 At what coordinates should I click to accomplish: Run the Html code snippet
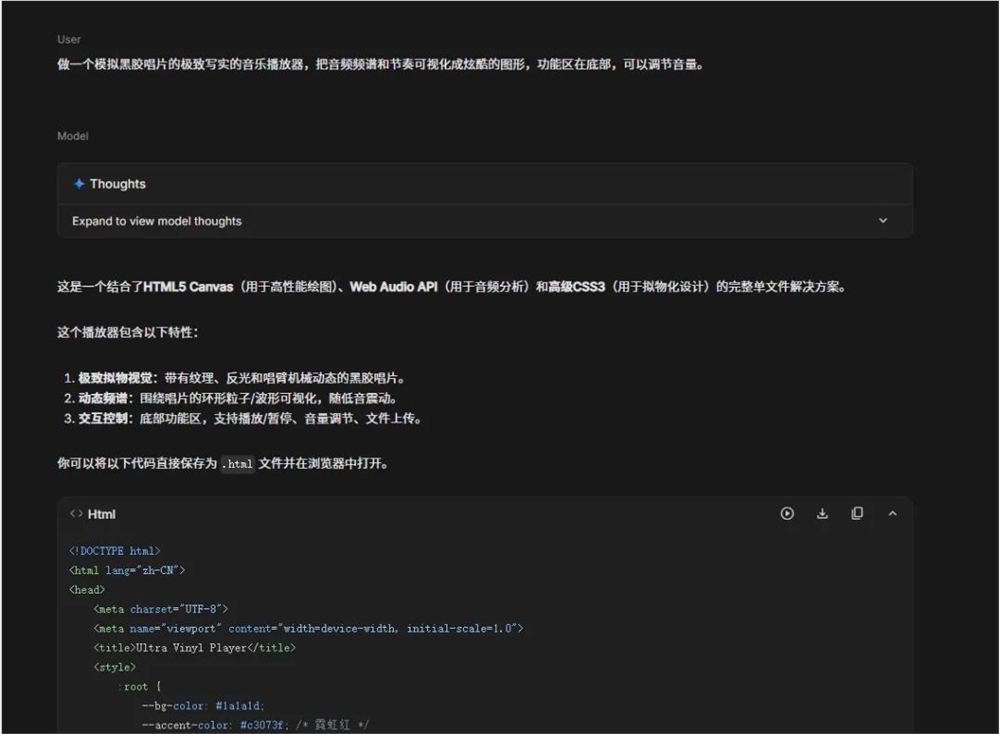787,513
